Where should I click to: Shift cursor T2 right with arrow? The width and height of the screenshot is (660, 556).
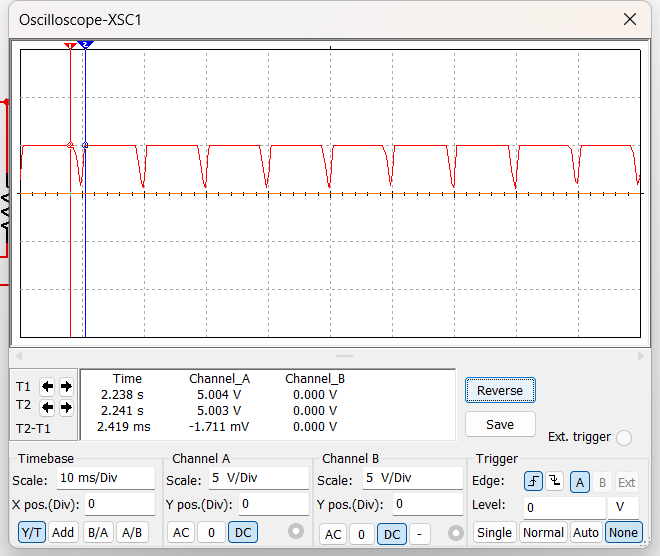(66, 407)
